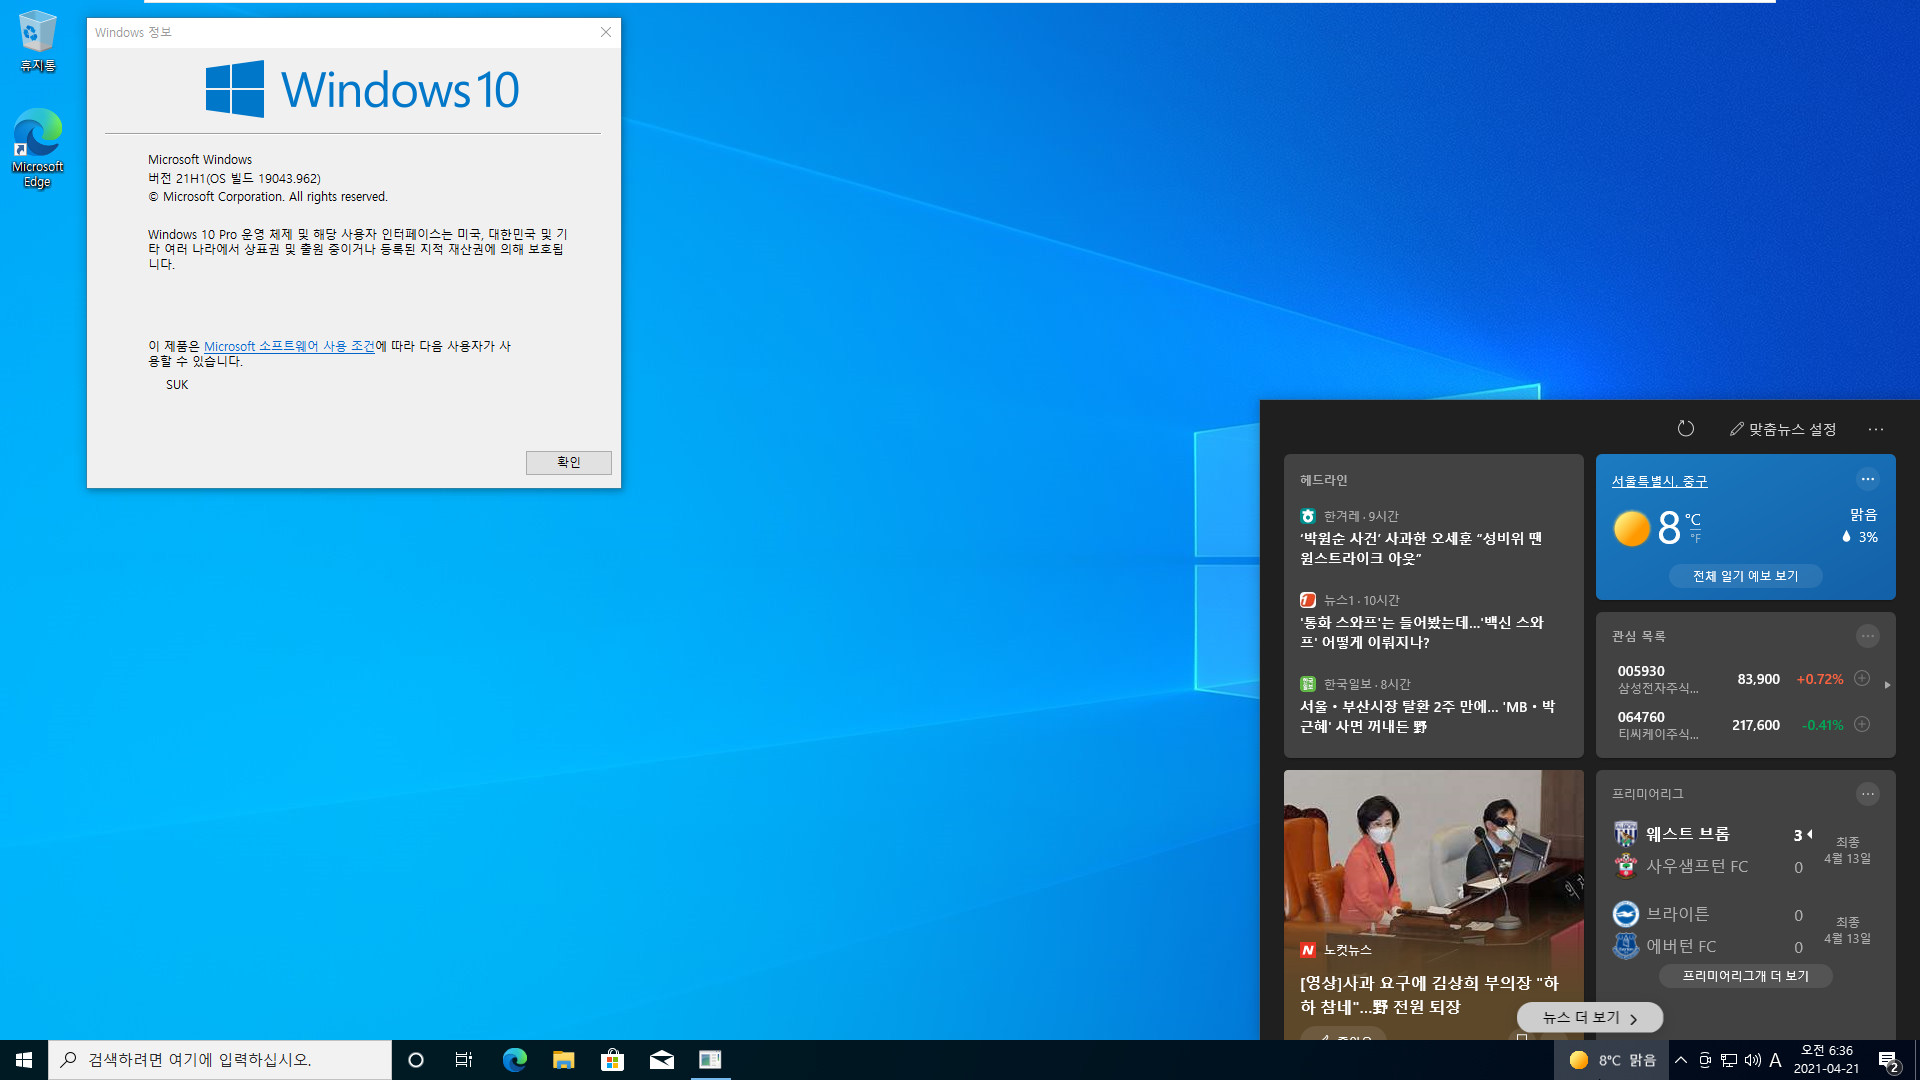Viewport: 1920px width, 1080px height.
Task: Click the 한겨레 source icon
Action: tap(1307, 516)
